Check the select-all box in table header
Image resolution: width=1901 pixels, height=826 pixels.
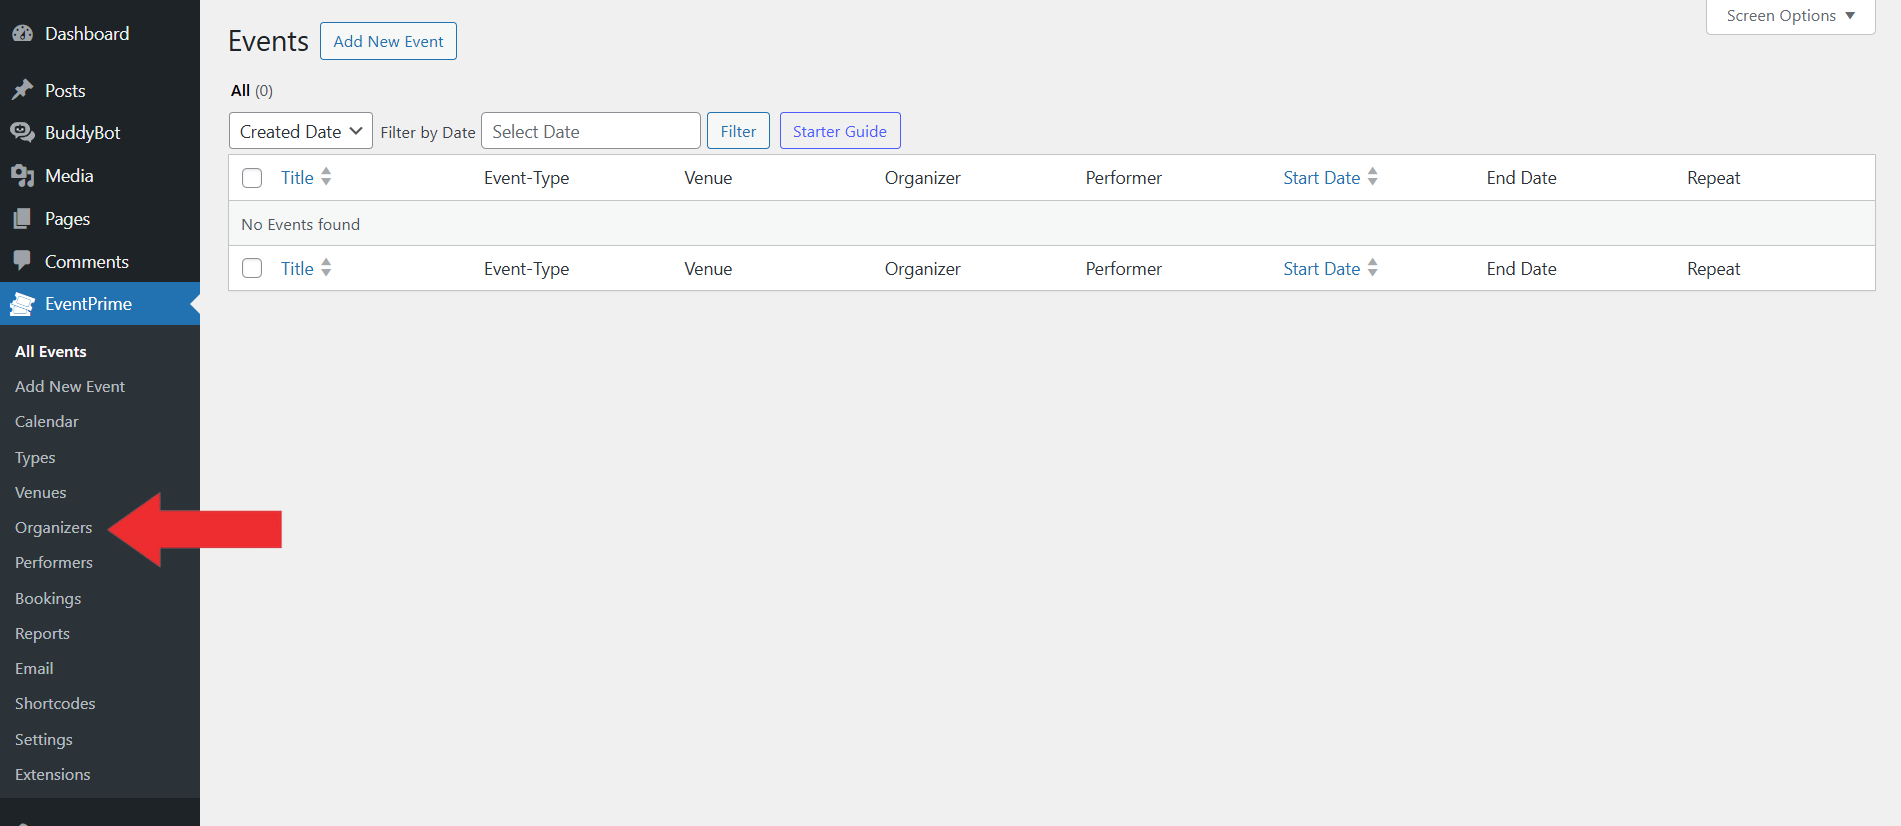[x=252, y=178]
